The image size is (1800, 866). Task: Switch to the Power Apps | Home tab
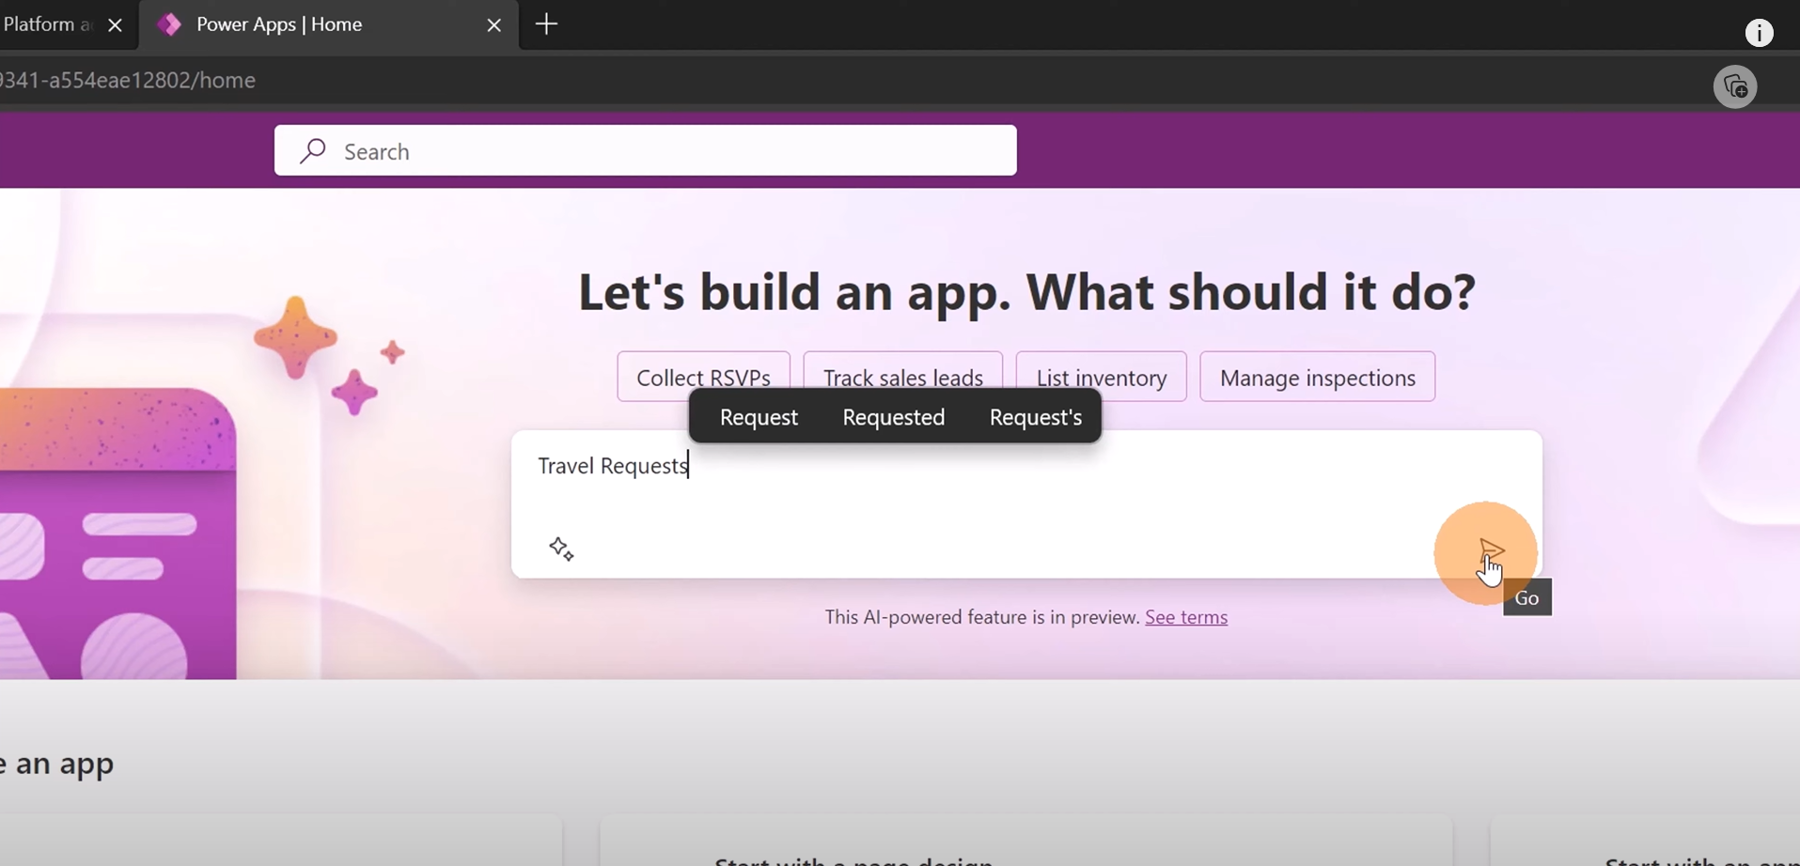[300, 25]
